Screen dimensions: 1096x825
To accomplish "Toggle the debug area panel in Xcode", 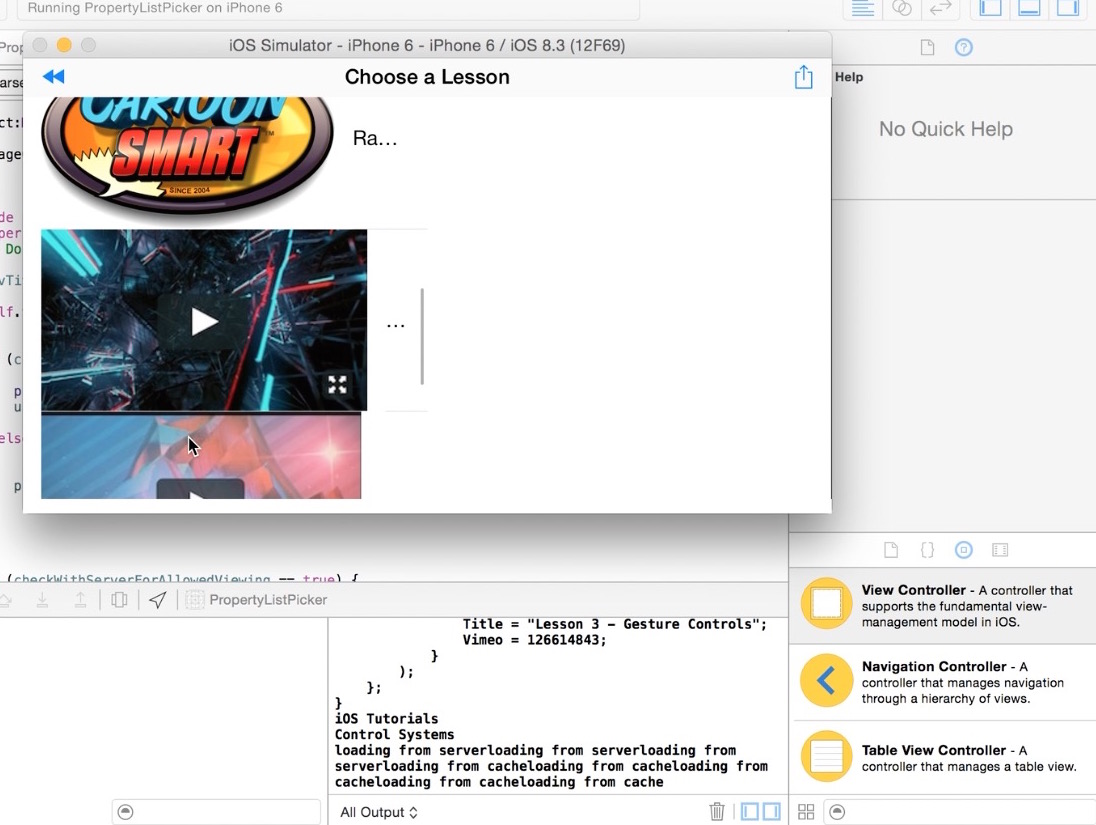I will (1029, 8).
